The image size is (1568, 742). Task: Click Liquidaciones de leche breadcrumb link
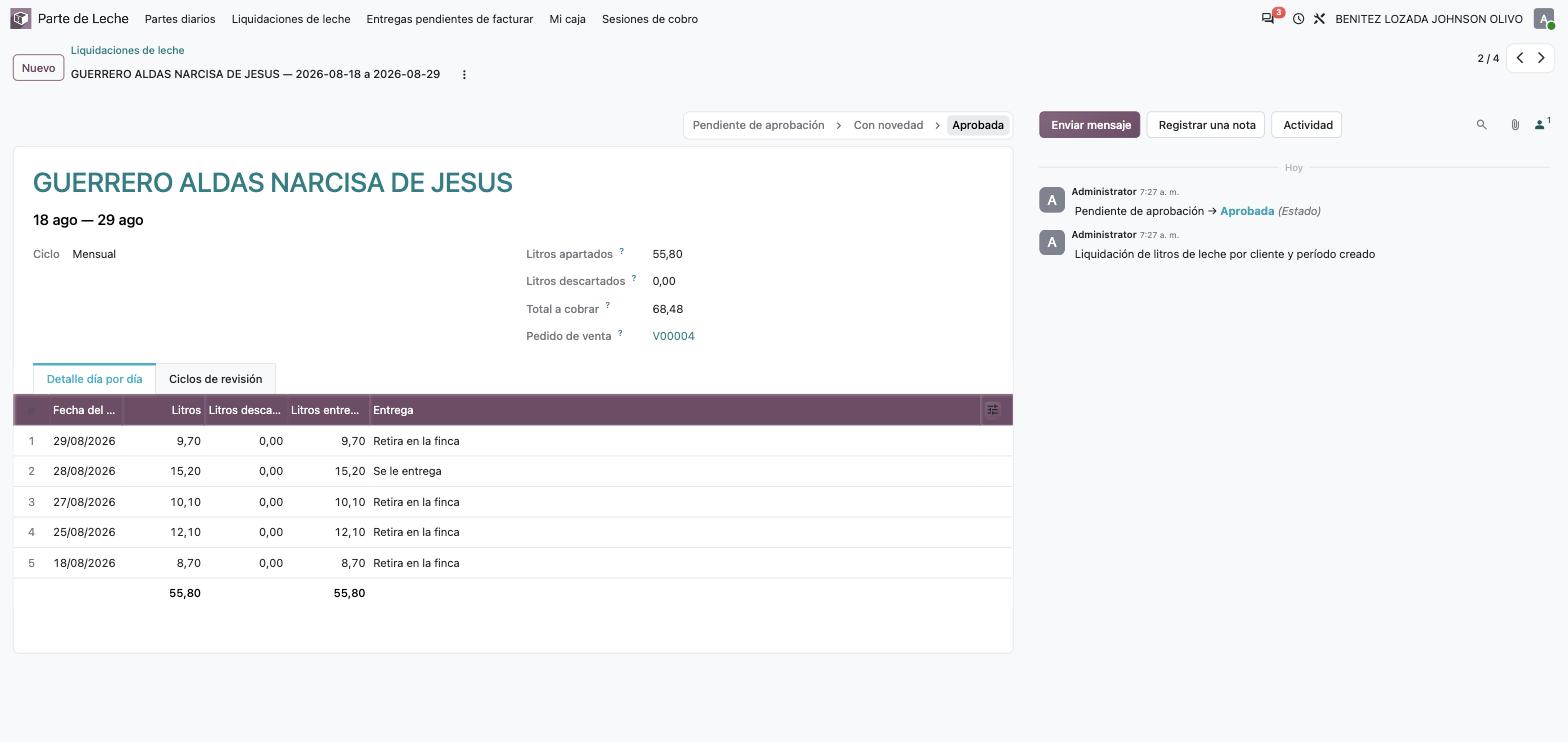(127, 50)
